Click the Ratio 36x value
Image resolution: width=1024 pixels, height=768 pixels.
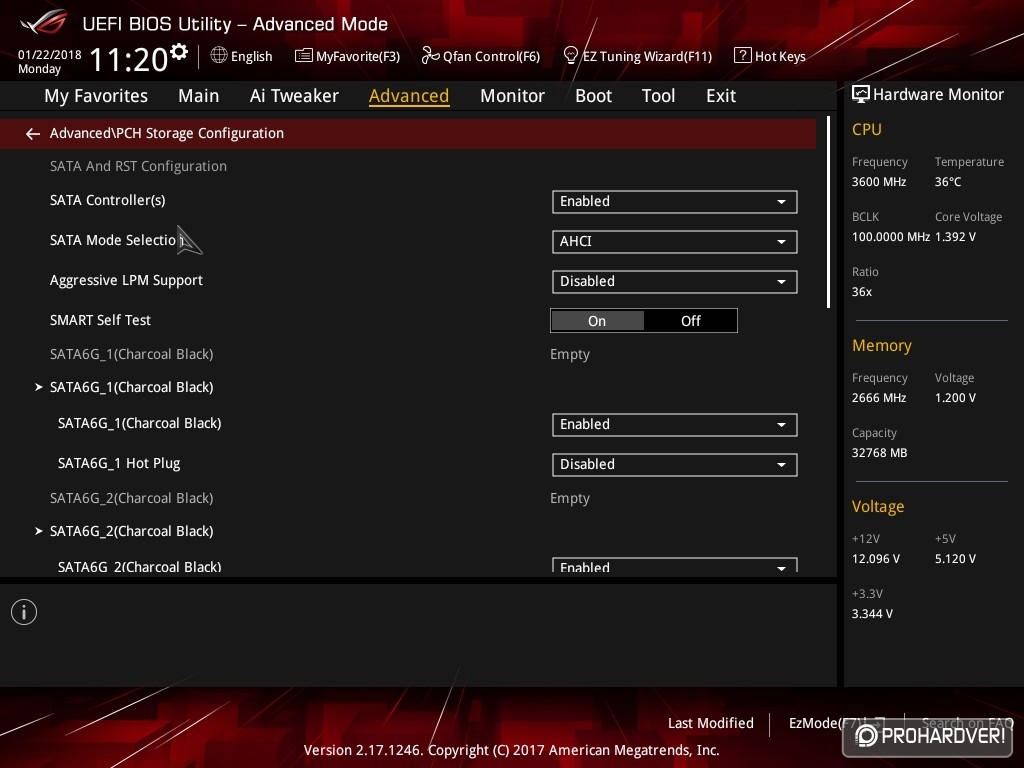pyautogui.click(x=861, y=292)
